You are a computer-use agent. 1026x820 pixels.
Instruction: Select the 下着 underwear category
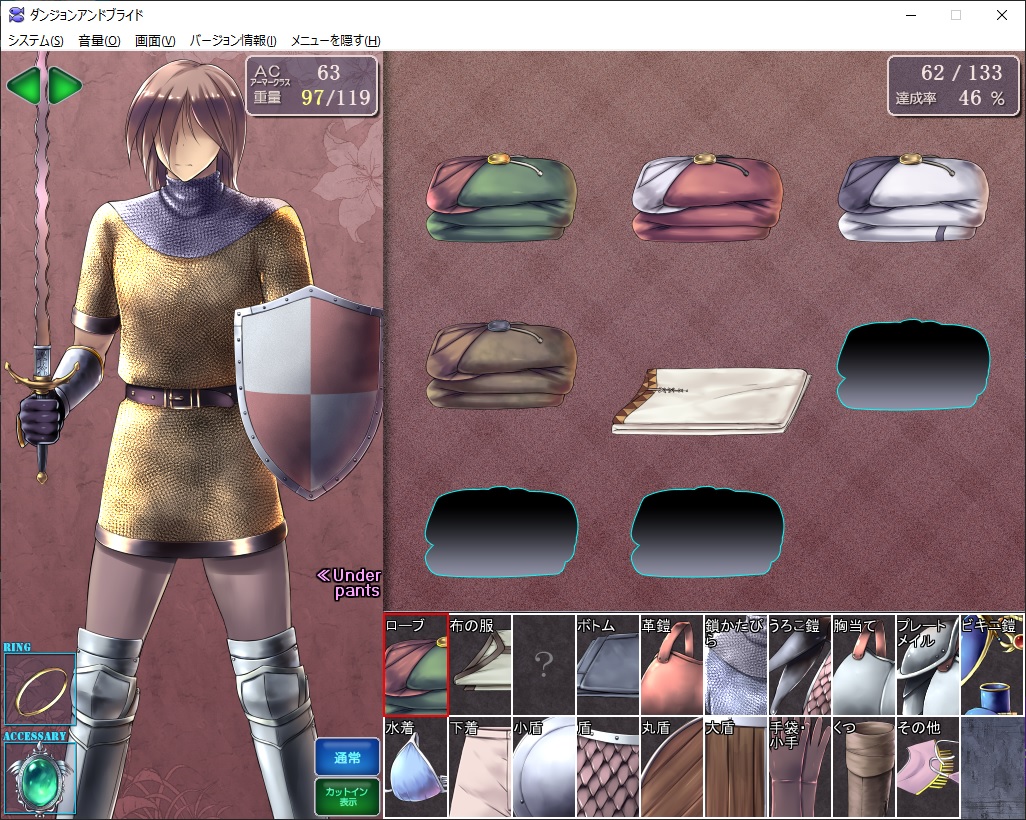(x=480, y=767)
